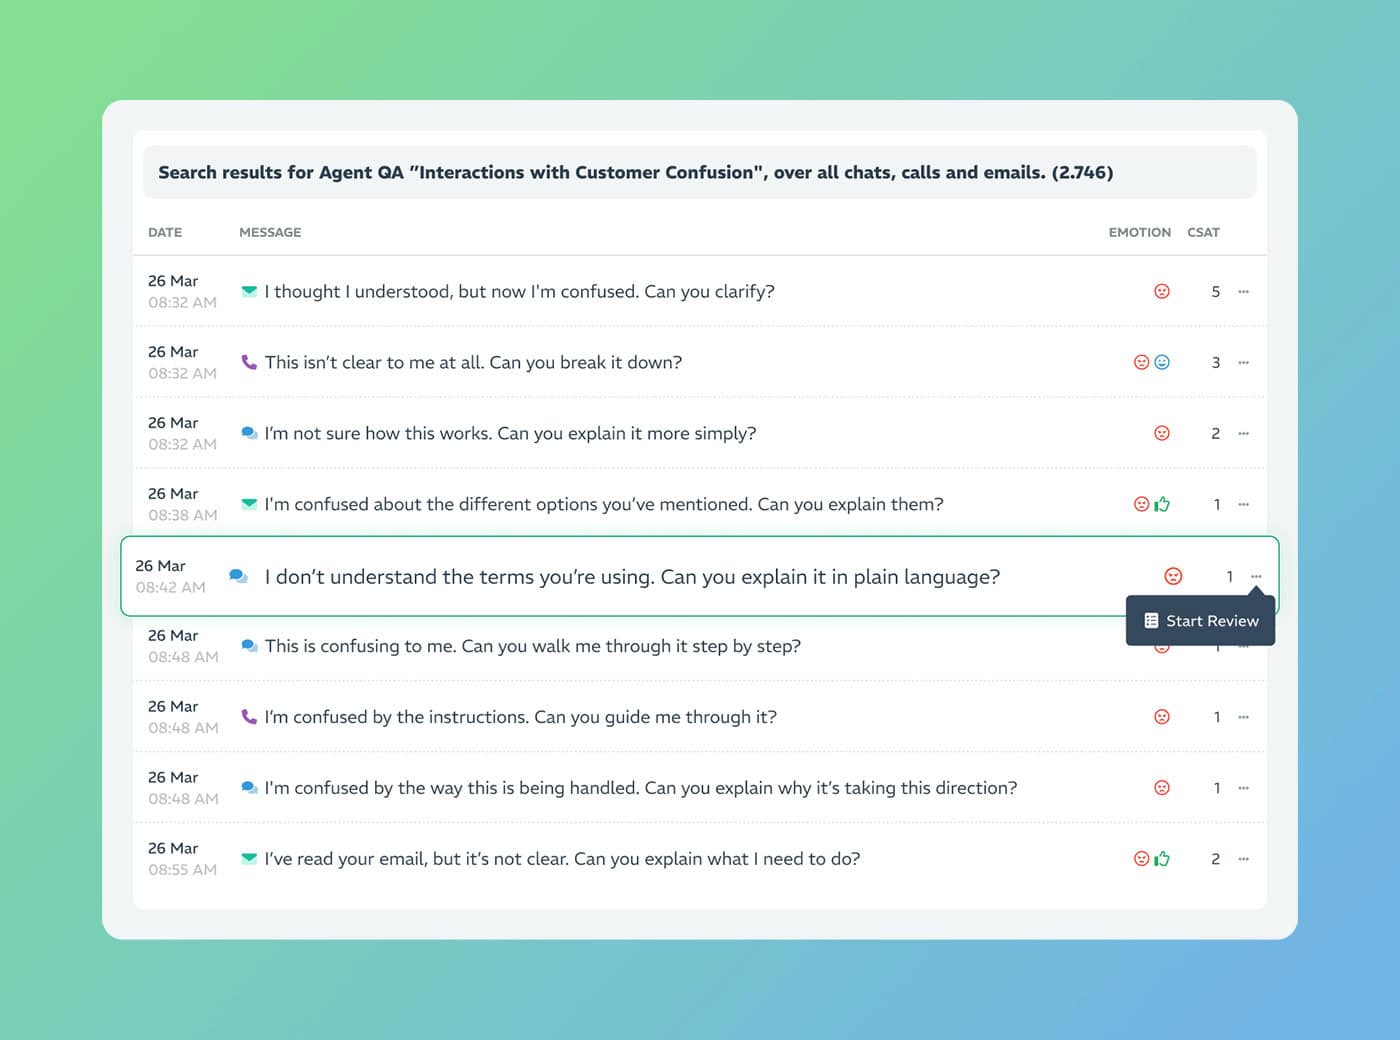Open the more options menu for "I thought I understood"

[1244, 292]
